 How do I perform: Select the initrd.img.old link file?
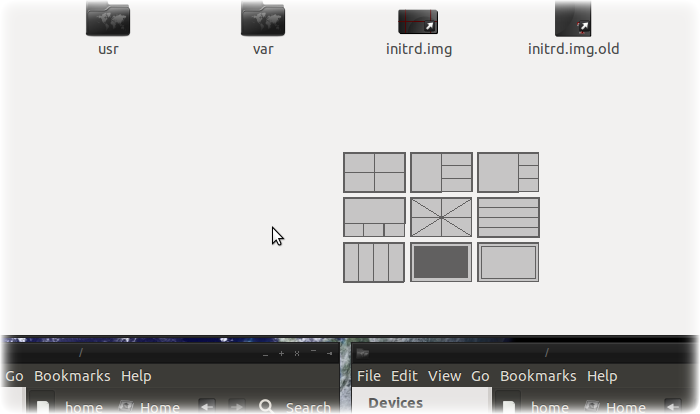click(573, 29)
